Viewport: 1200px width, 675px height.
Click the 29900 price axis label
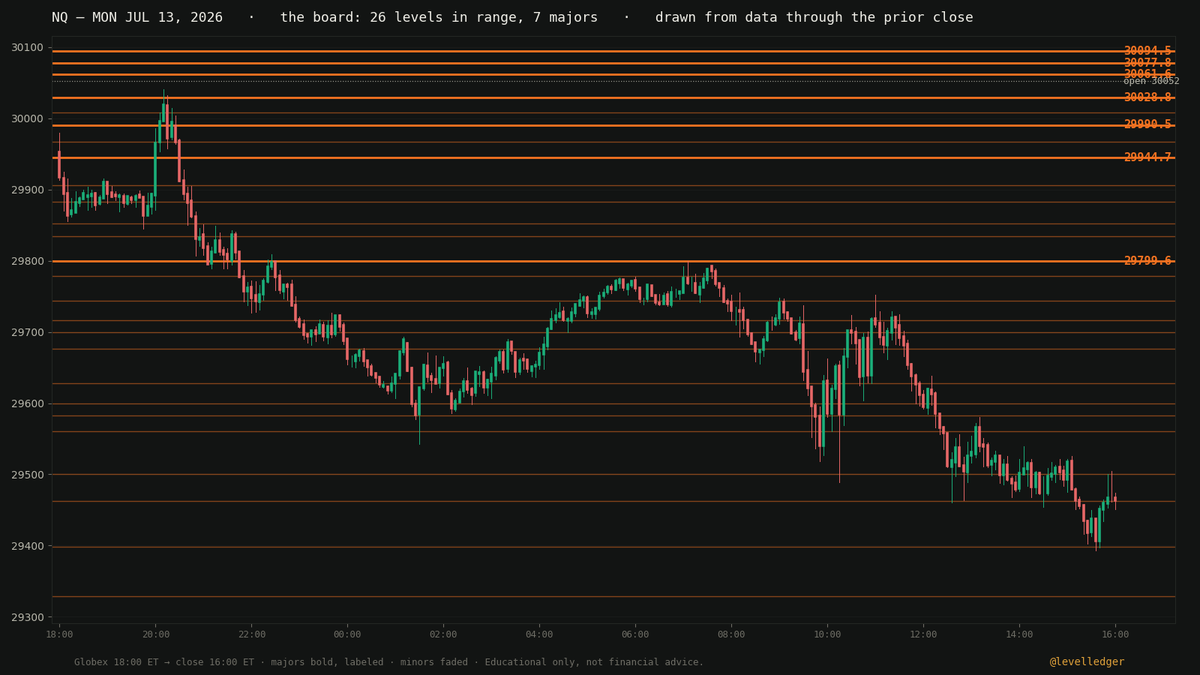(27, 190)
